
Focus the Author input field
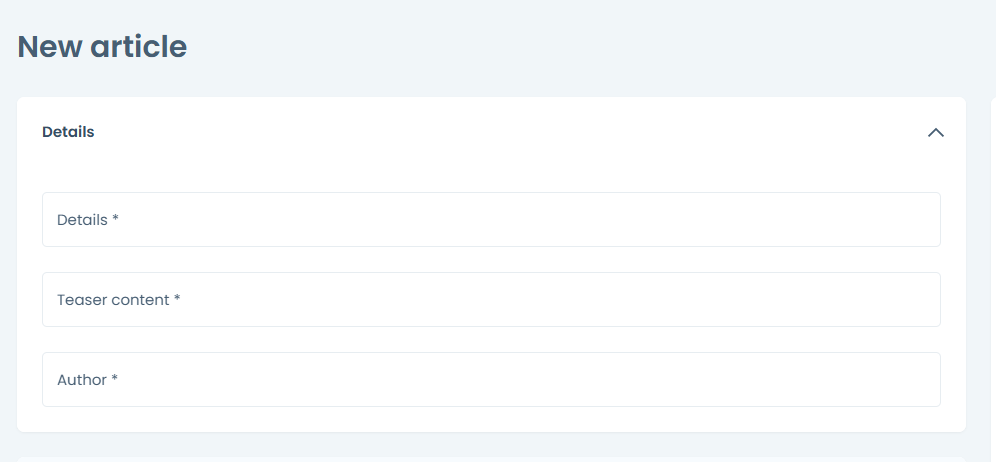coord(490,379)
